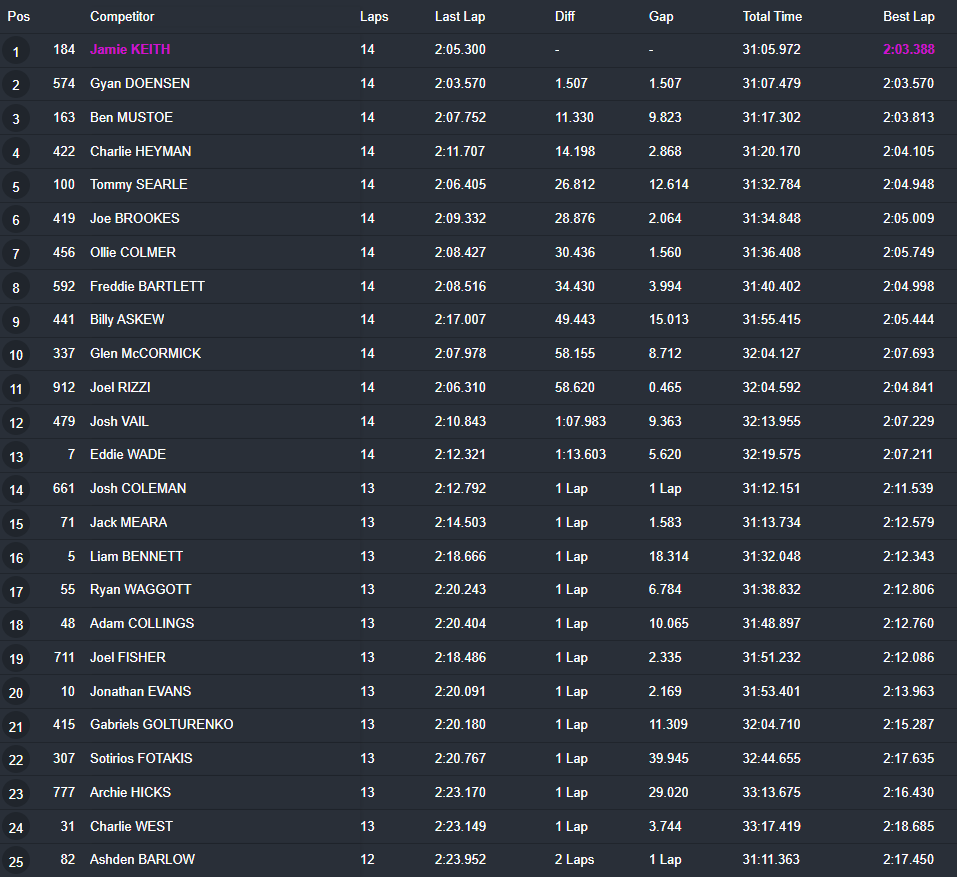Click the position 5 circle badge
Screen dimensions: 957x877
click(16, 187)
